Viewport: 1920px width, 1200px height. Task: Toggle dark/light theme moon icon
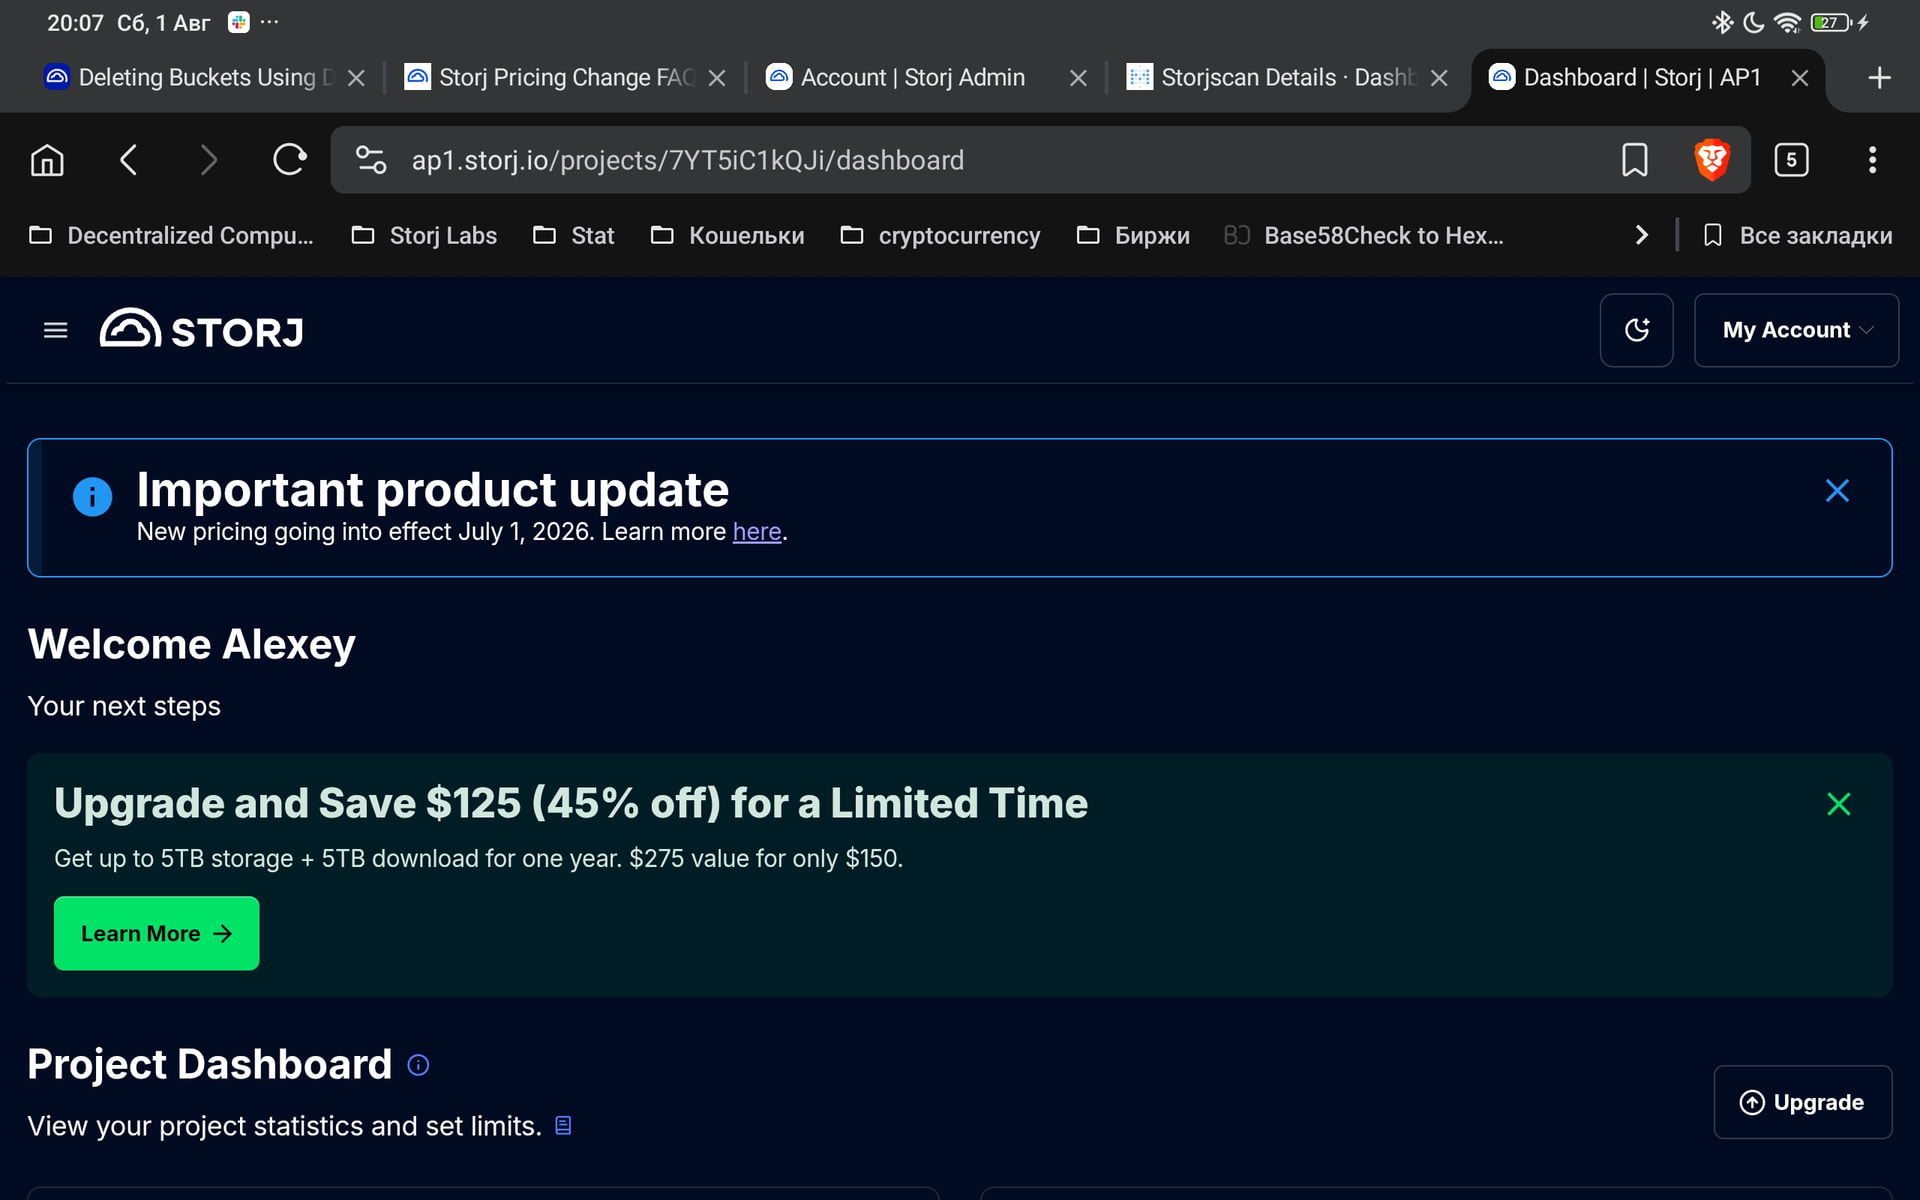point(1636,330)
